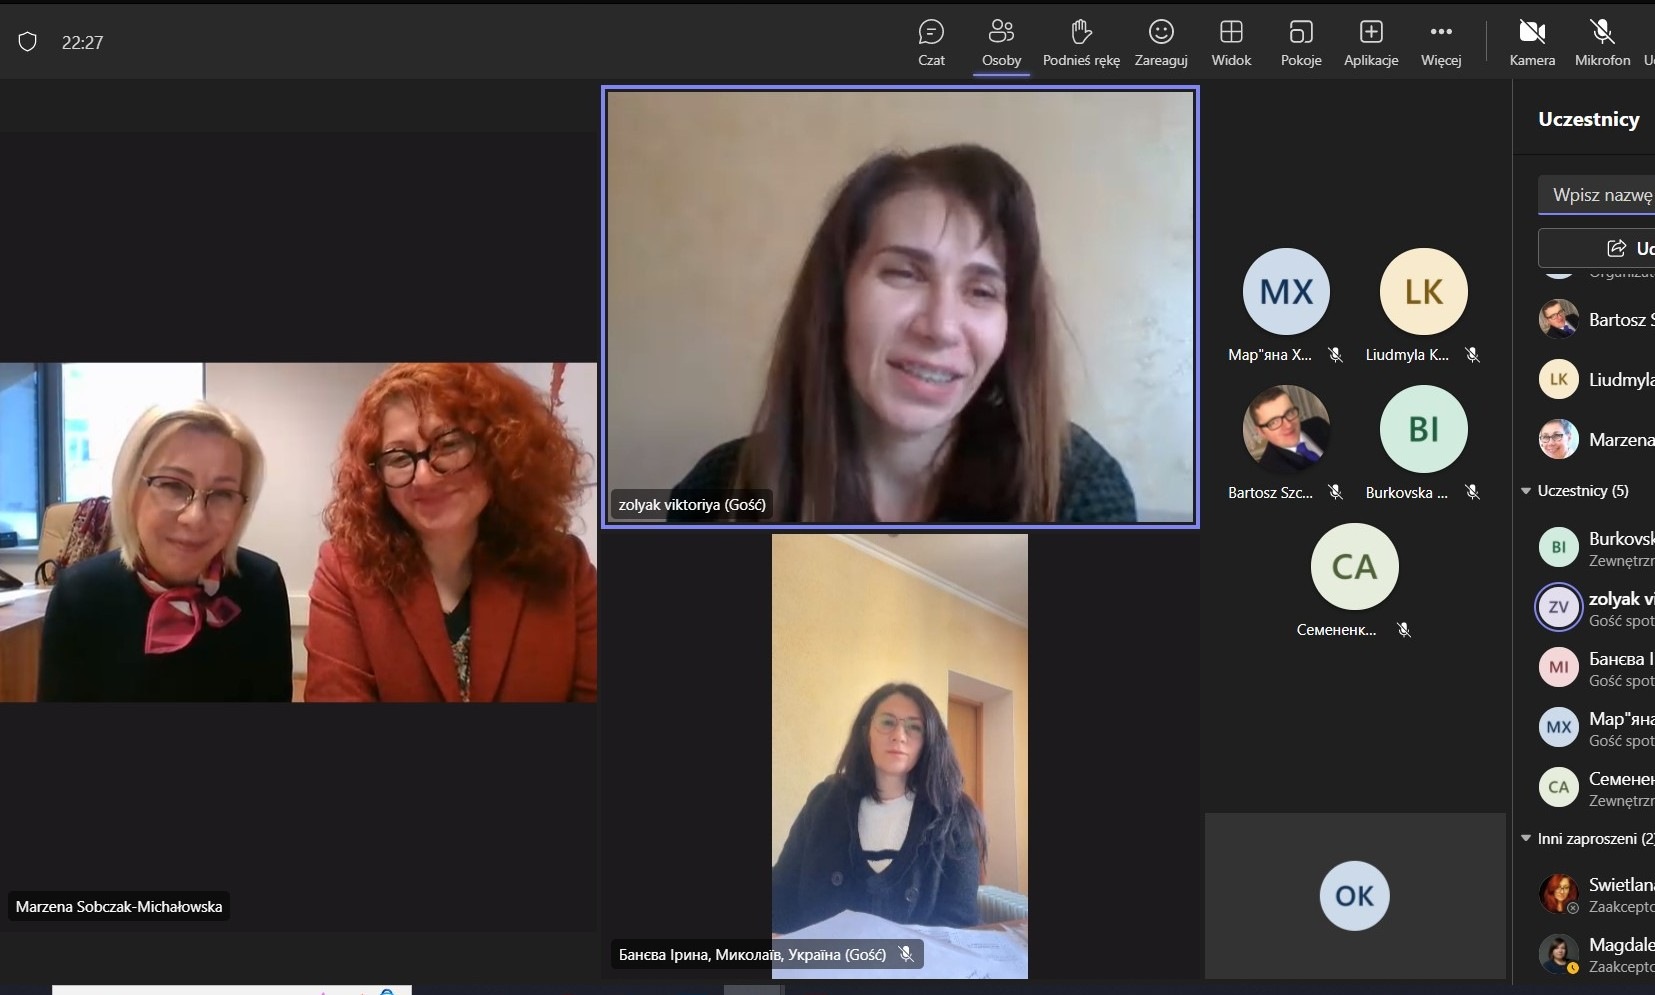Type in the Wpisz nazwę search field
The height and width of the screenshot is (995, 1655).
coord(1600,195)
